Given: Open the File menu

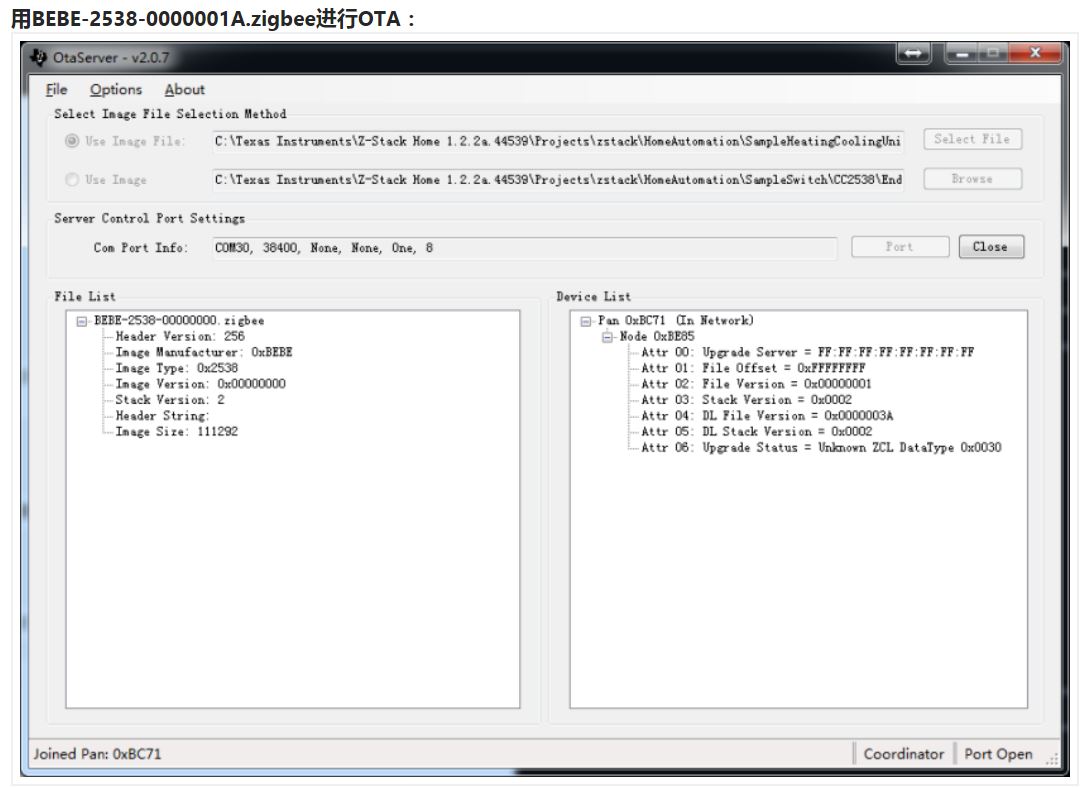Looking at the screenshot, I should click(56, 90).
